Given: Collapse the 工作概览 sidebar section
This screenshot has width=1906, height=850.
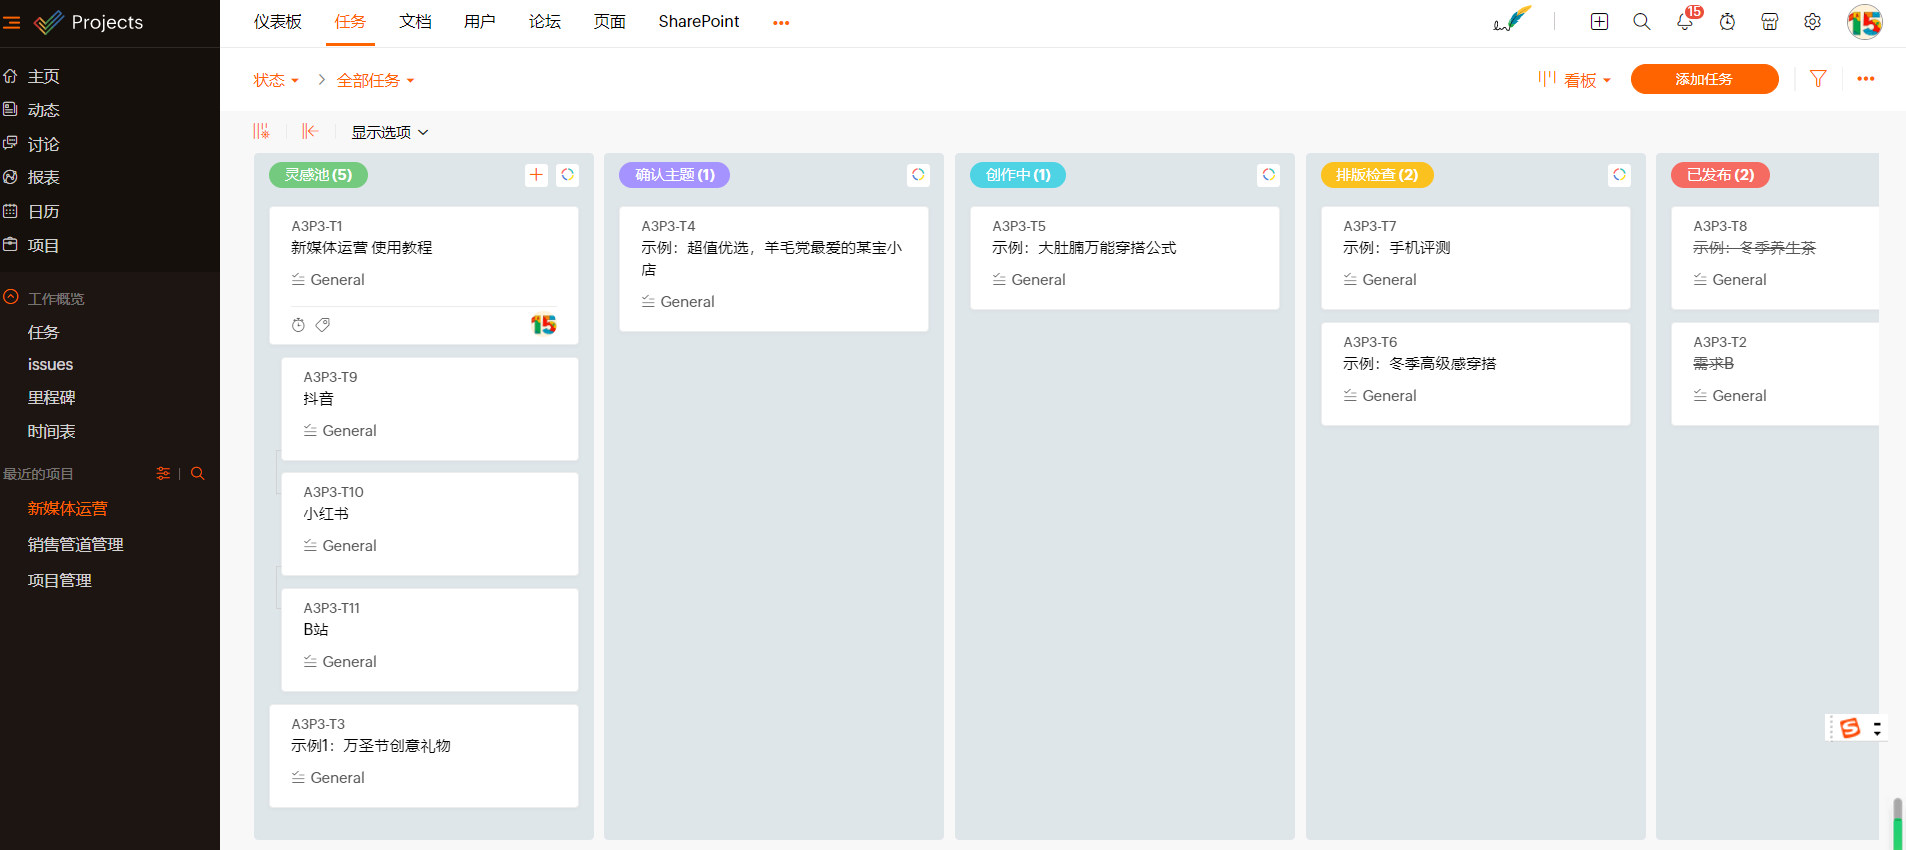Looking at the screenshot, I should point(11,298).
